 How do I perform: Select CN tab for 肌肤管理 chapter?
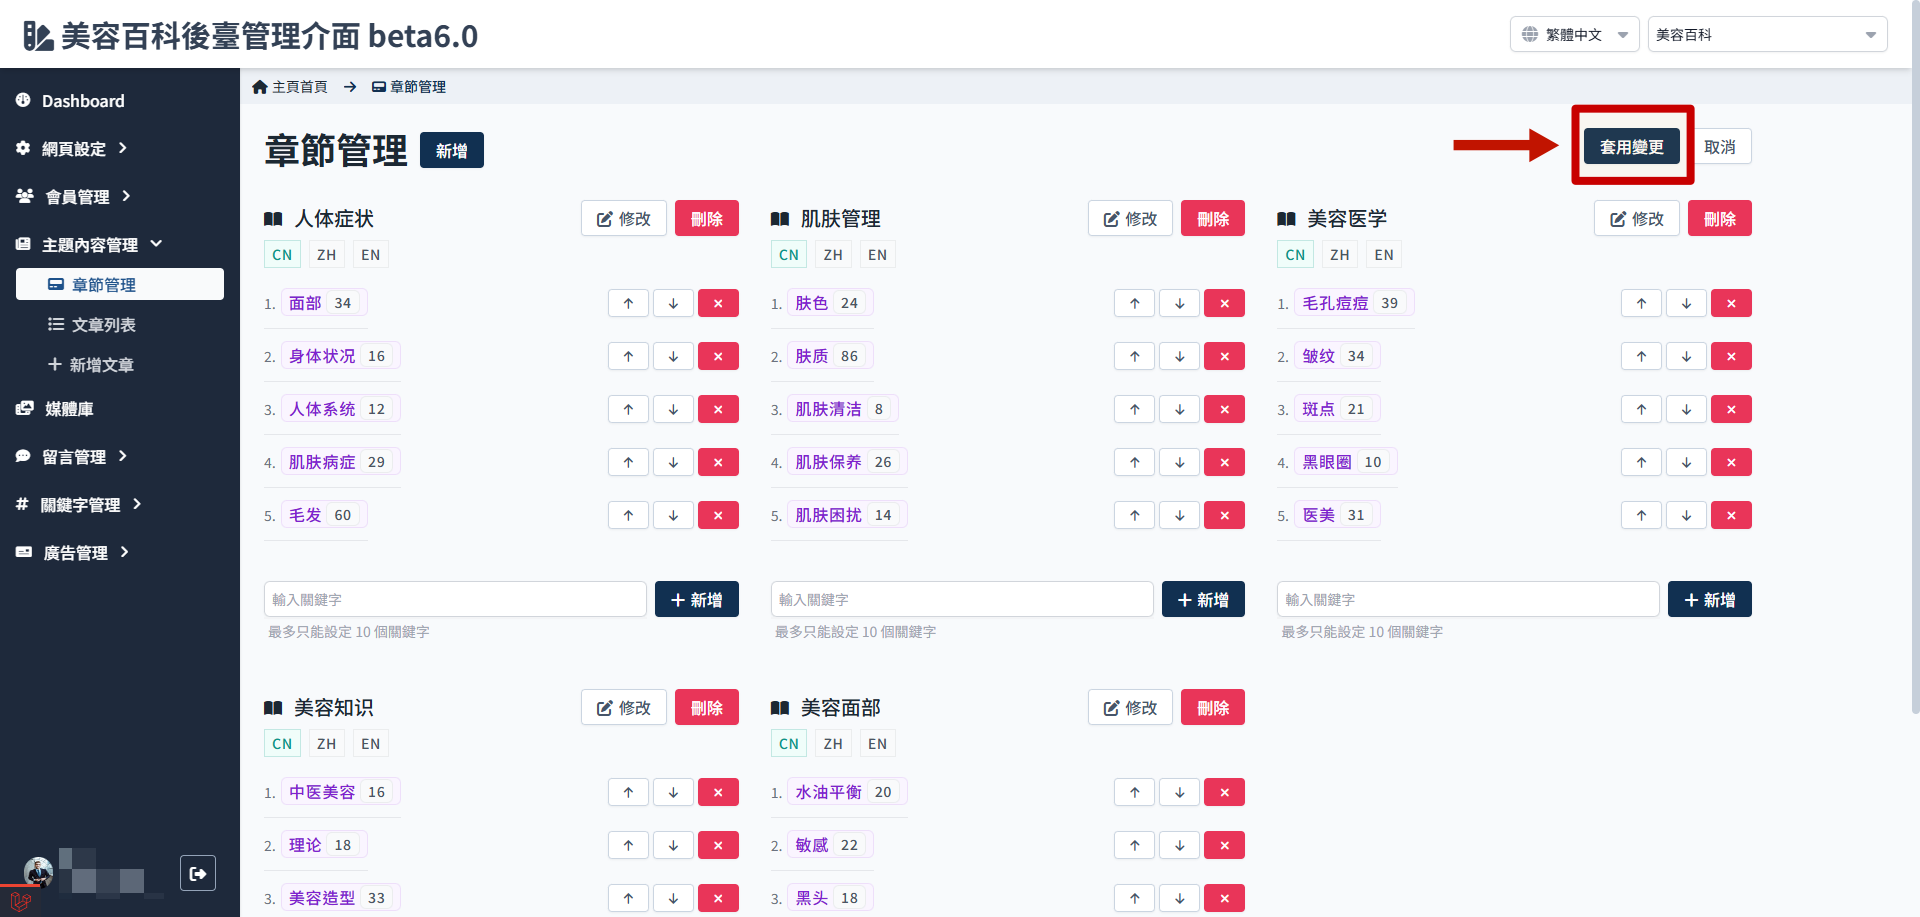click(789, 254)
